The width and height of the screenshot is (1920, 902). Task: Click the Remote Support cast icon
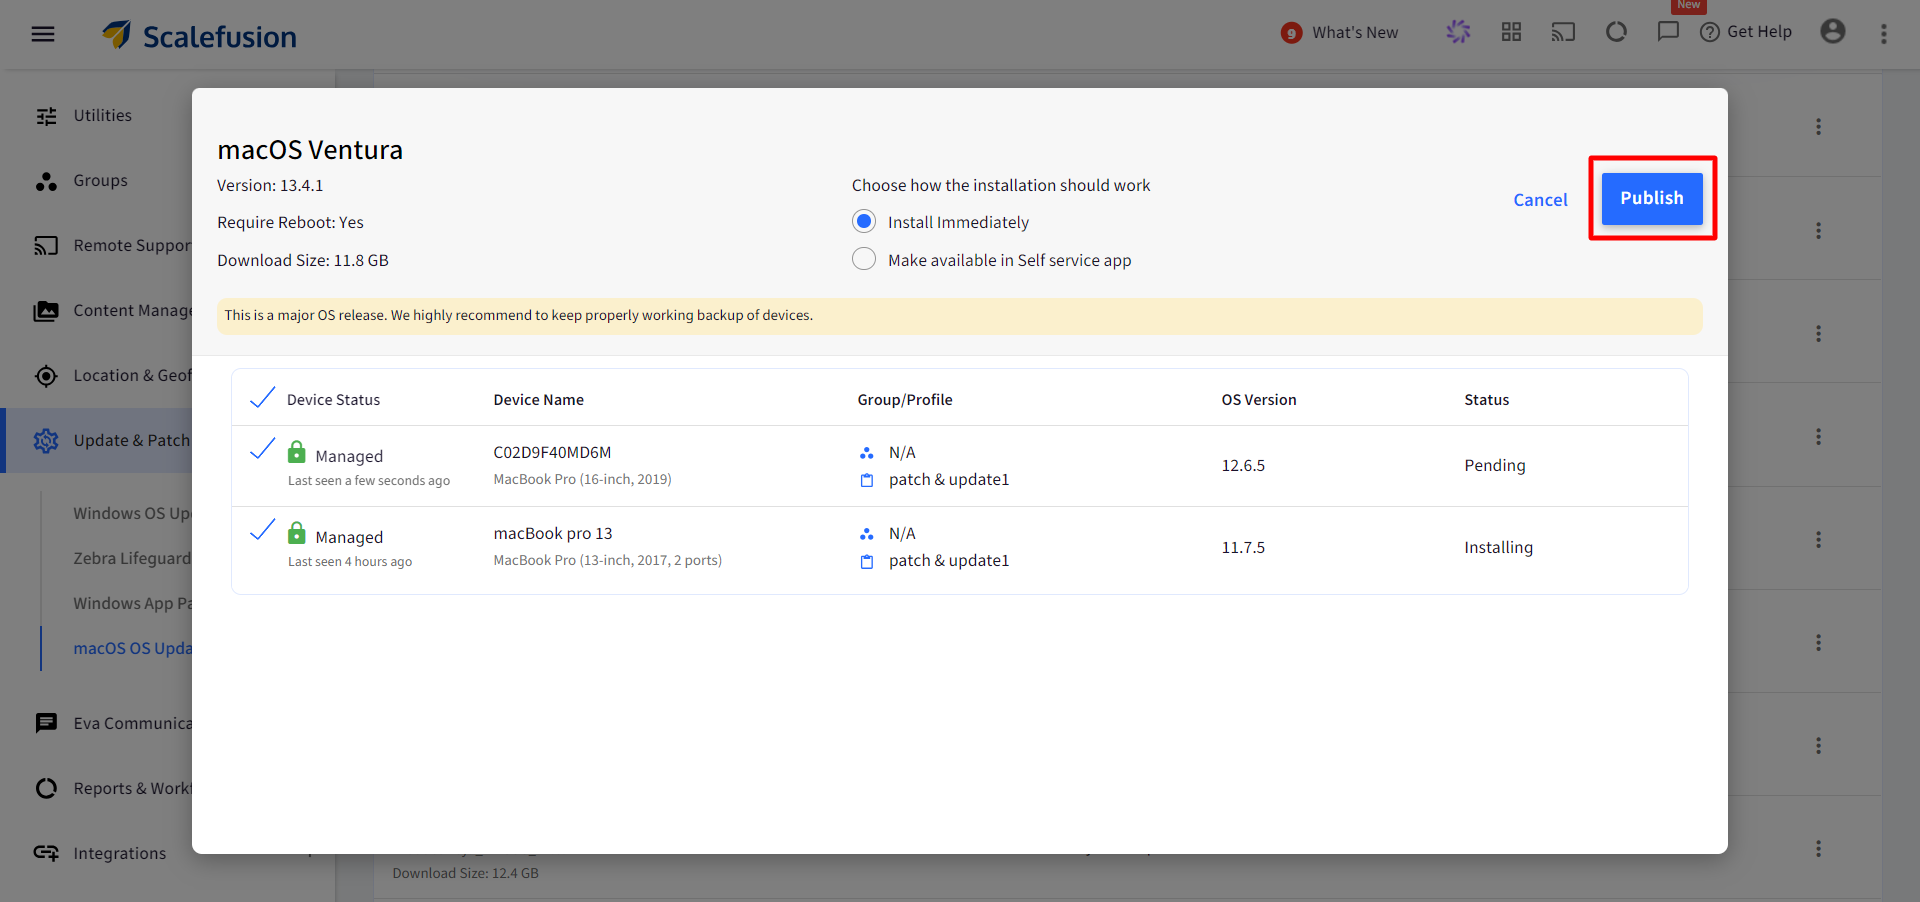coord(46,246)
